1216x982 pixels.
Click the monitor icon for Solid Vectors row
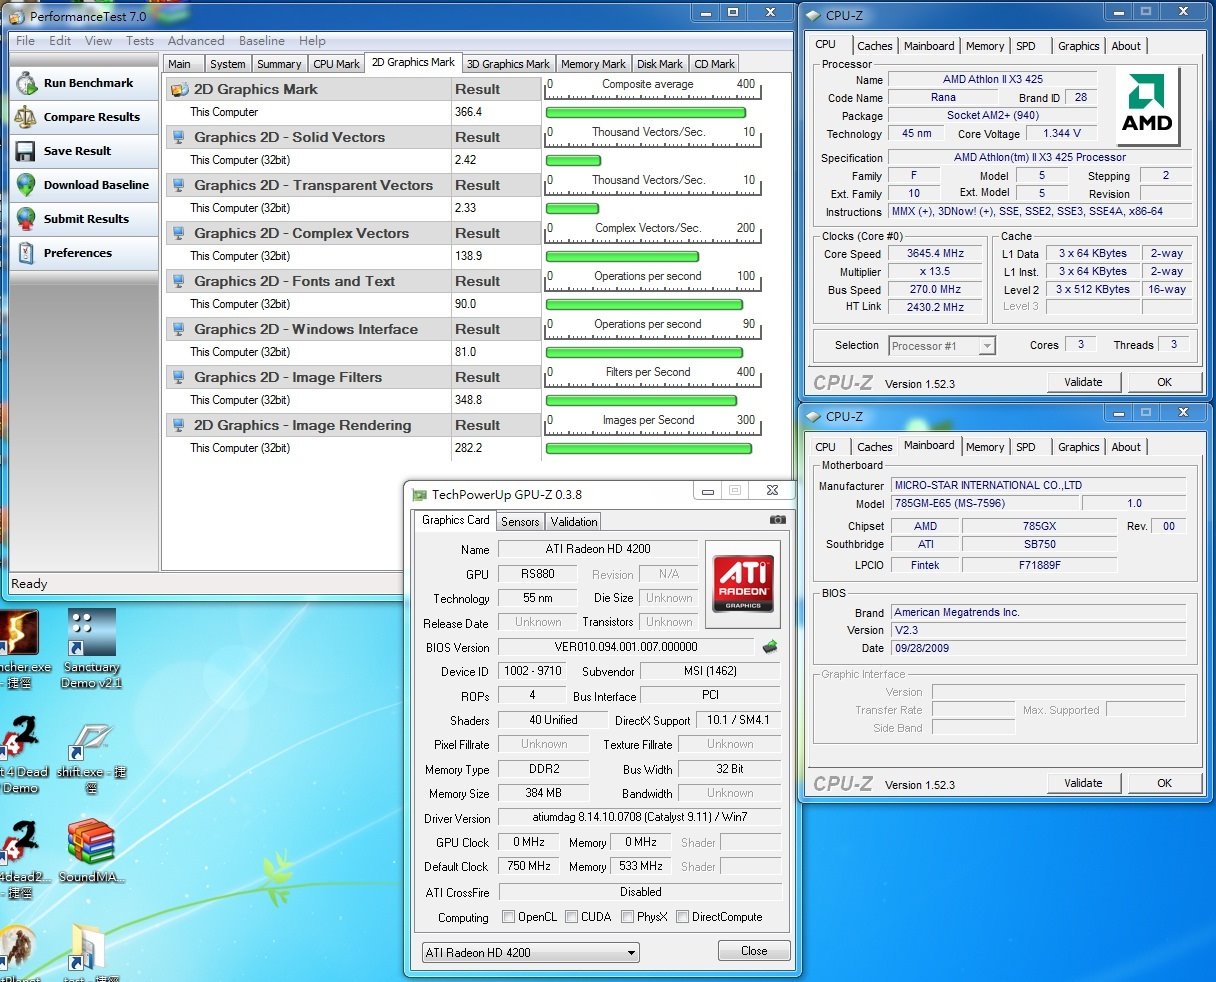178,137
